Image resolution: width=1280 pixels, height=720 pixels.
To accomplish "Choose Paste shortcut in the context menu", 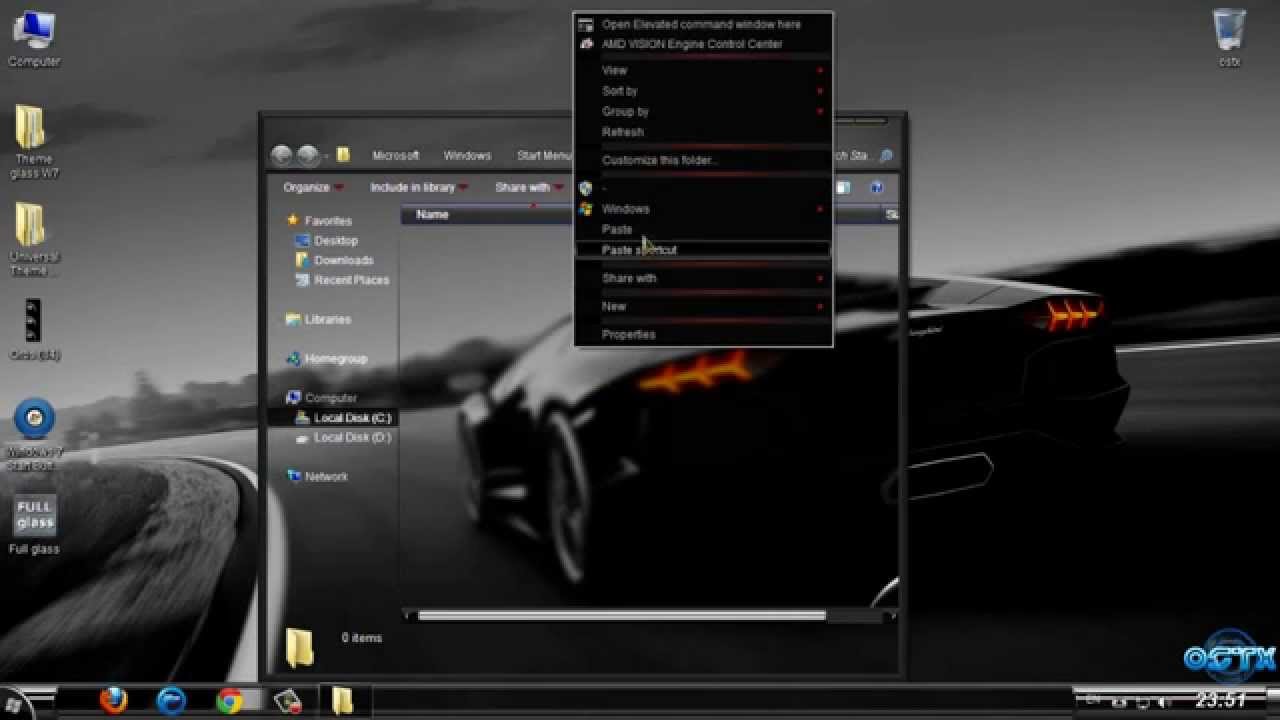I will point(703,250).
